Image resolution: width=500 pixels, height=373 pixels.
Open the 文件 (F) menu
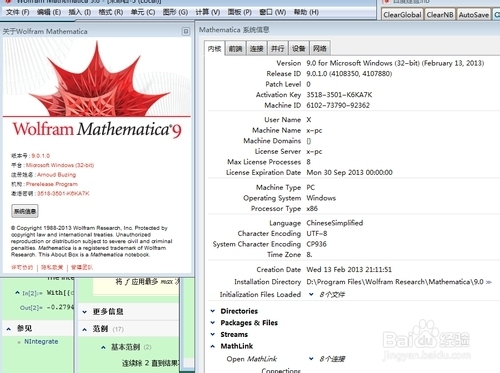point(18,12)
